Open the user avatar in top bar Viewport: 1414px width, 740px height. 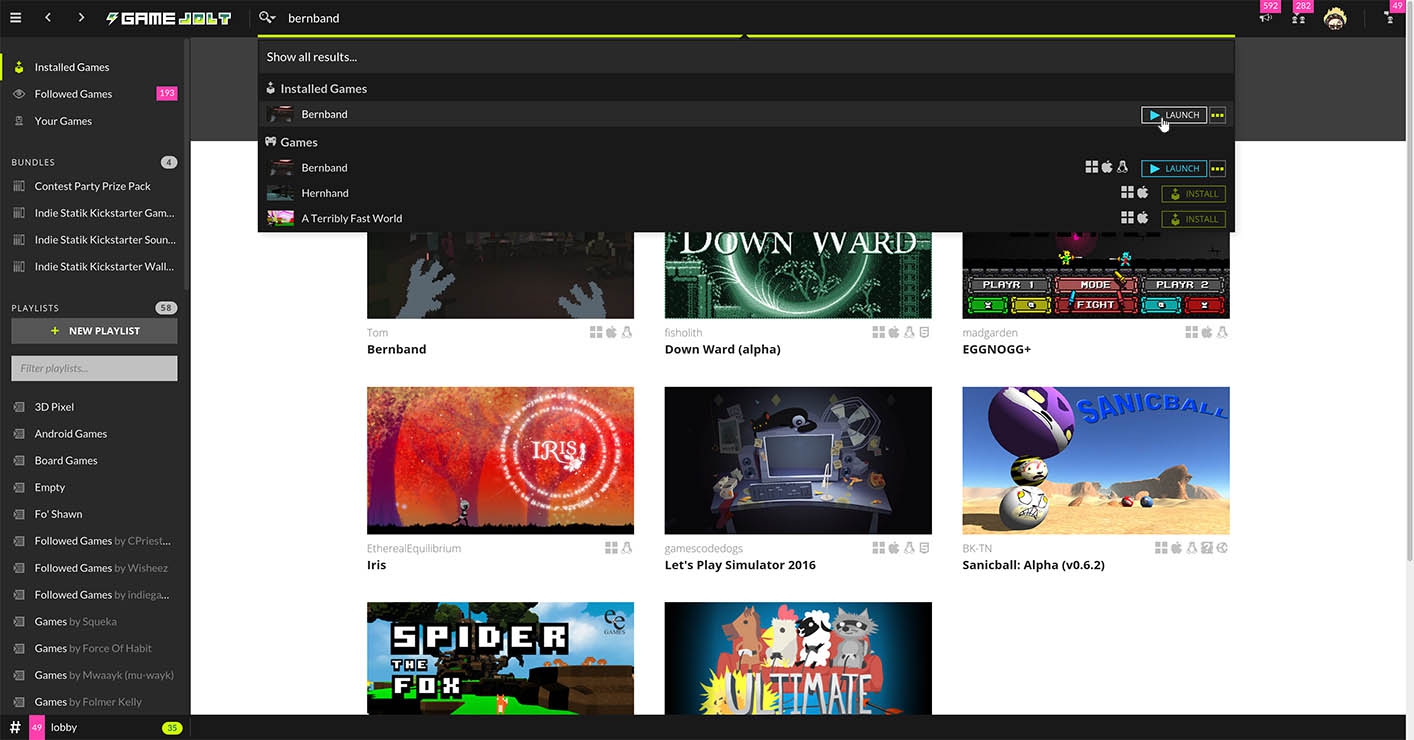click(x=1335, y=18)
